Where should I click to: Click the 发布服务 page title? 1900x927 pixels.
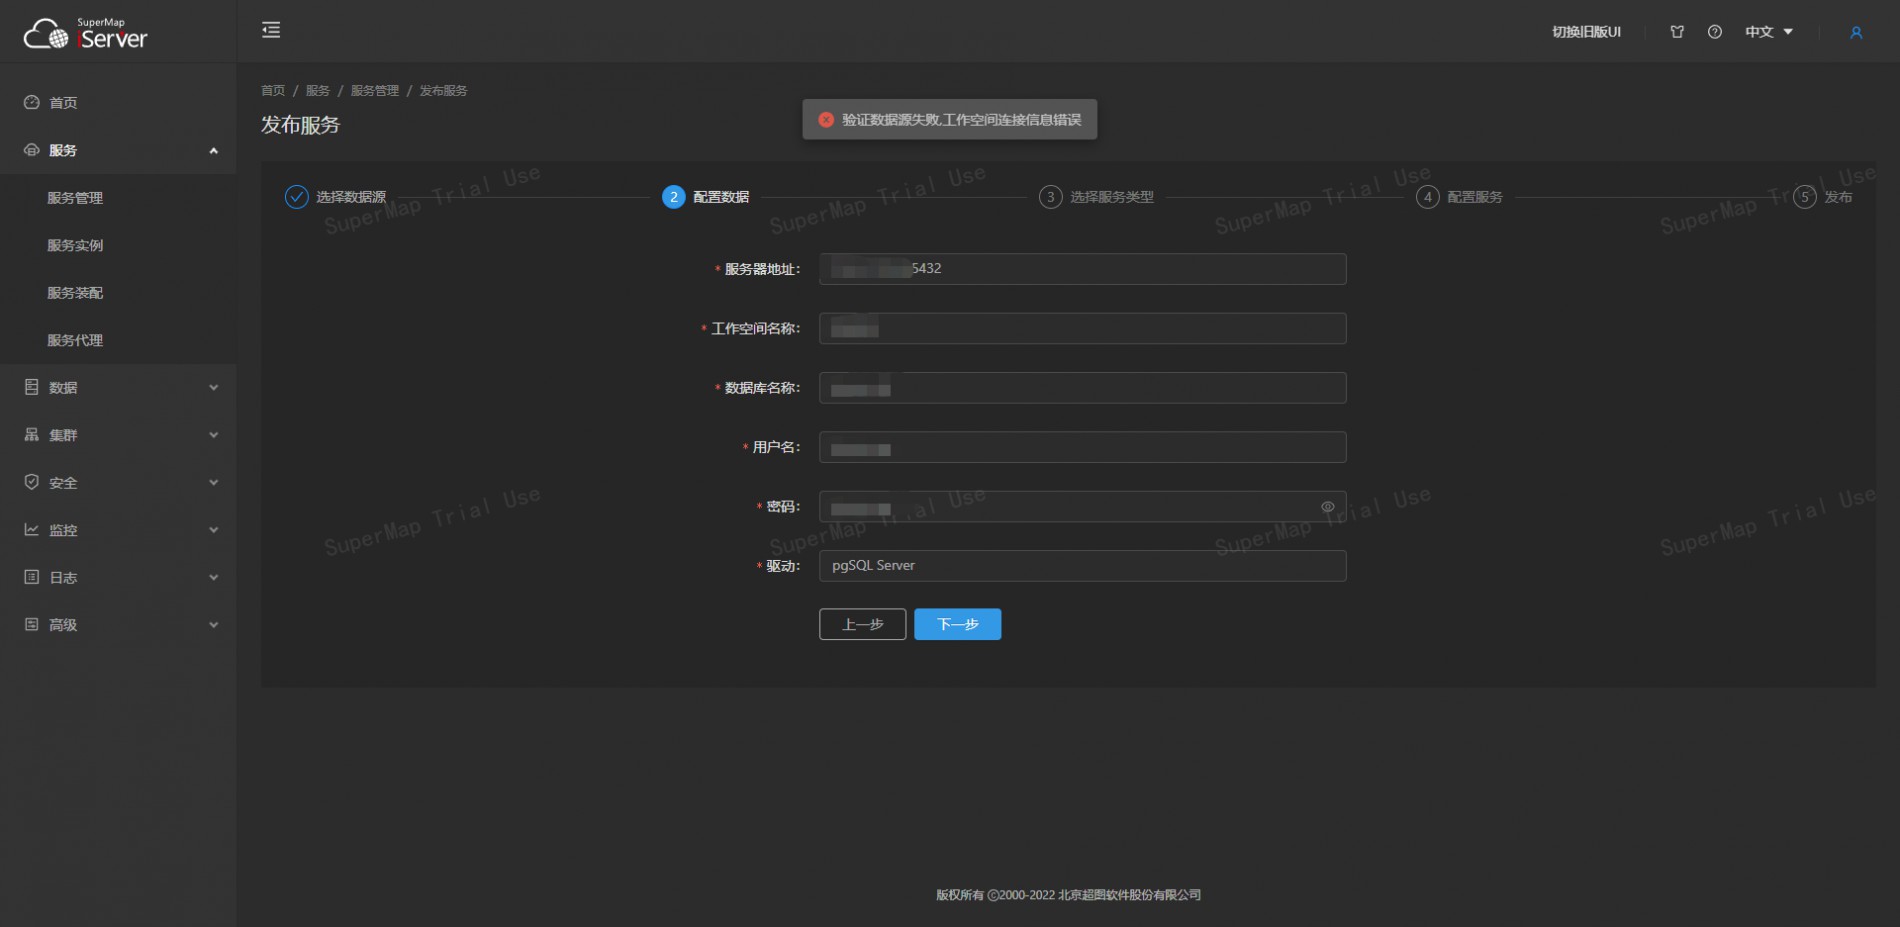click(x=301, y=125)
